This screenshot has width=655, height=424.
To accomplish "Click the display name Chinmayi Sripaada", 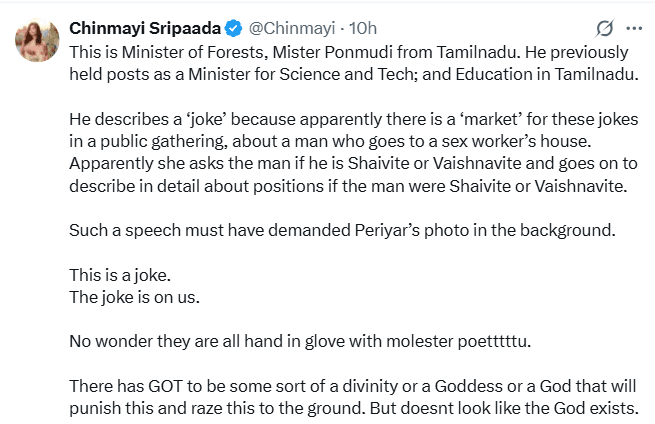I will click(145, 28).
